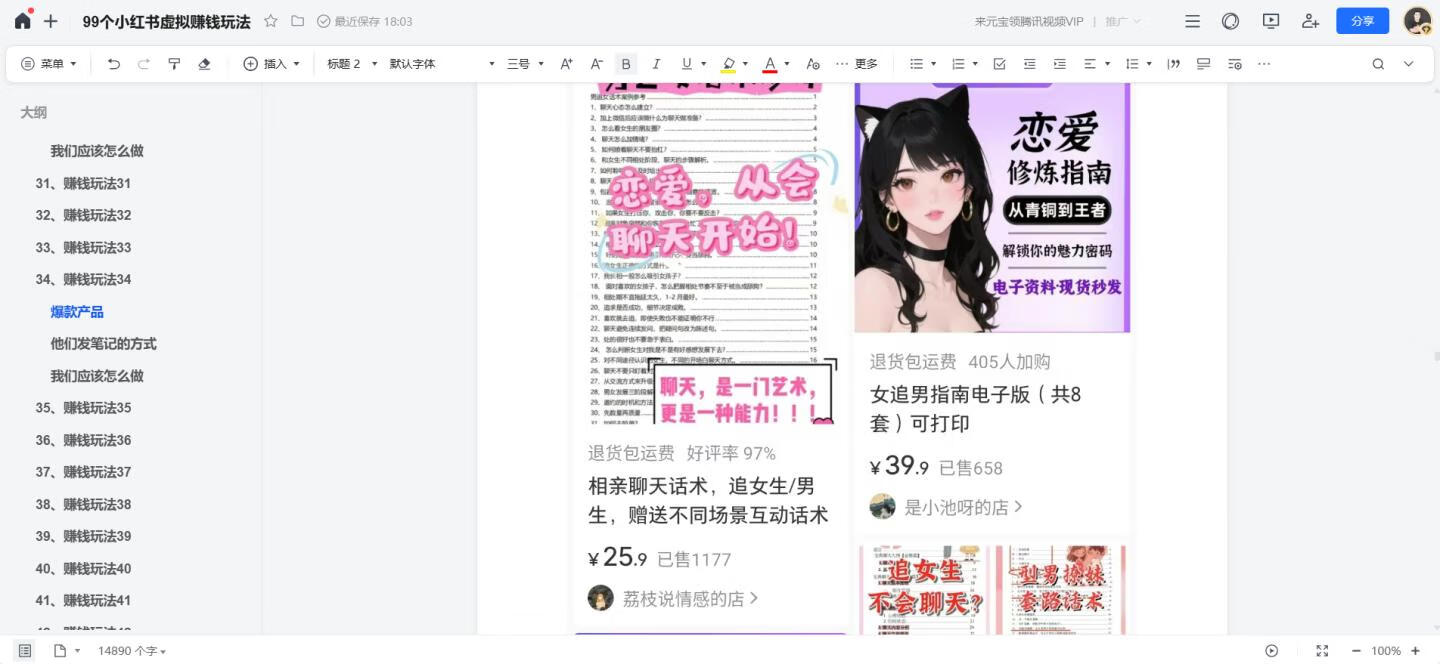Increase font size with the A+ icon
1440x664 pixels.
click(x=566, y=63)
